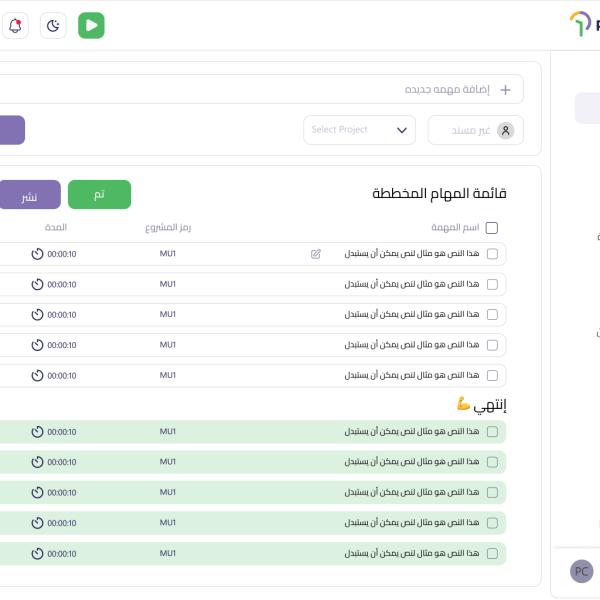Open the notifications bell
The image size is (600, 600).
15,26
